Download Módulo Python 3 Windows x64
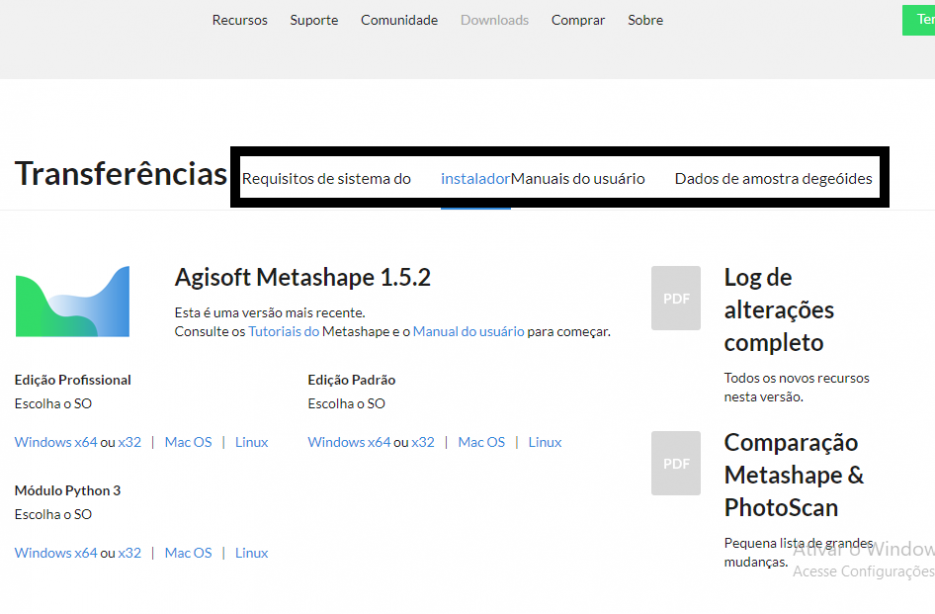 coord(56,553)
